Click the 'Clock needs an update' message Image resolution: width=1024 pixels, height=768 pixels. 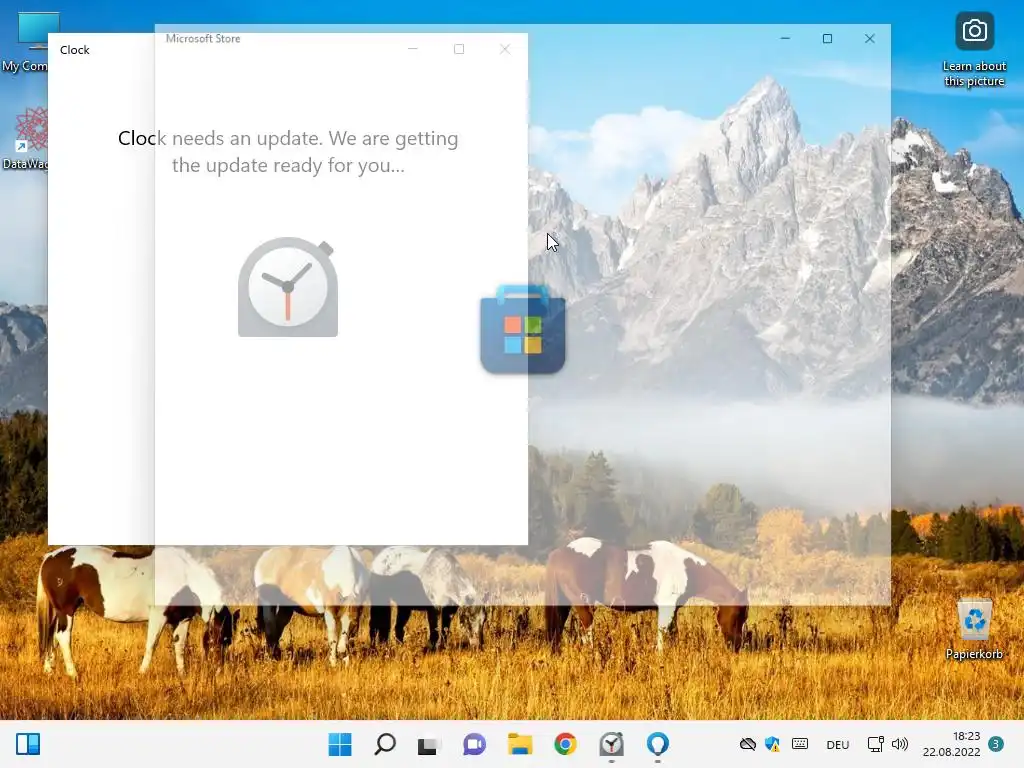pos(288,152)
